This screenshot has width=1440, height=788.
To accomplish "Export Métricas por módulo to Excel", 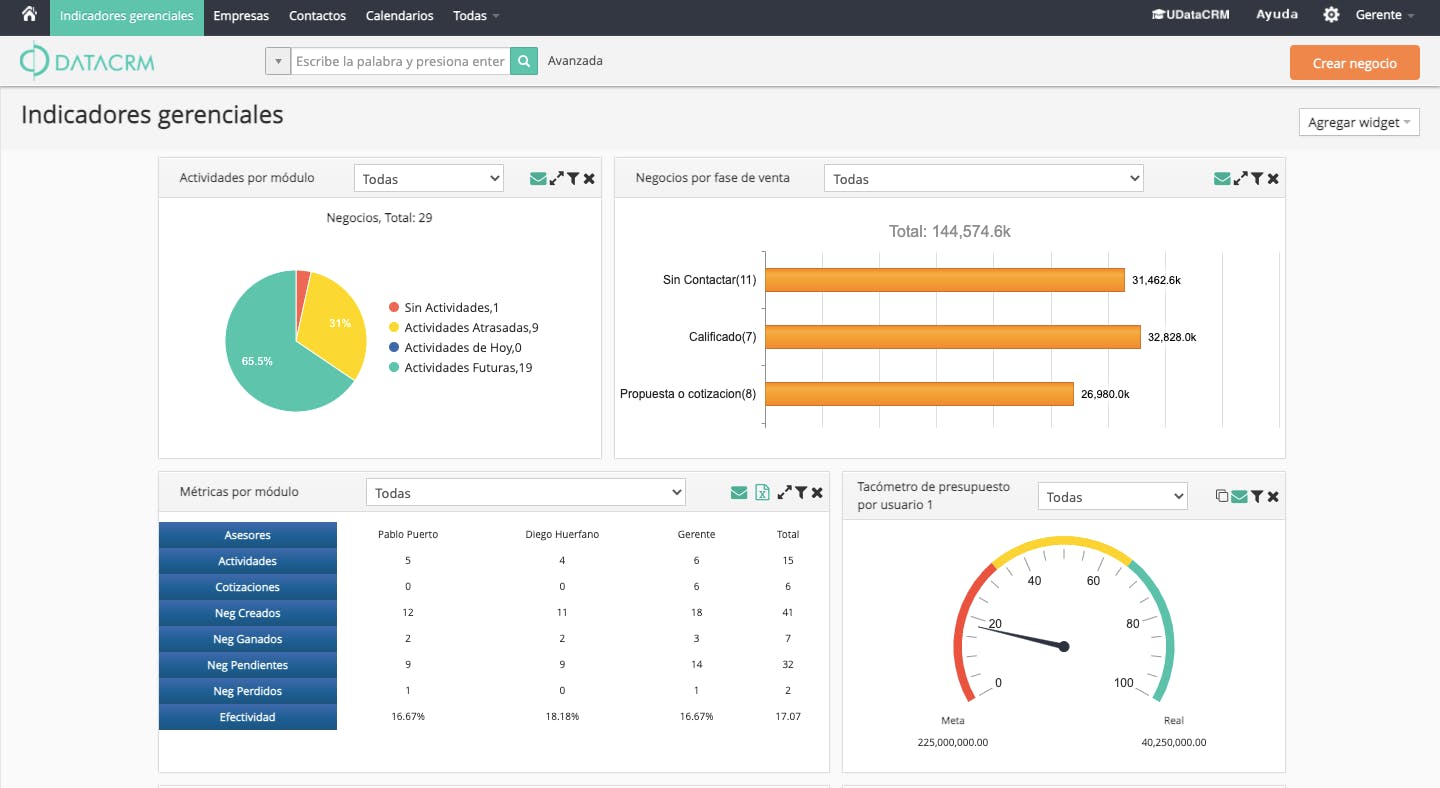I will click(x=762, y=492).
